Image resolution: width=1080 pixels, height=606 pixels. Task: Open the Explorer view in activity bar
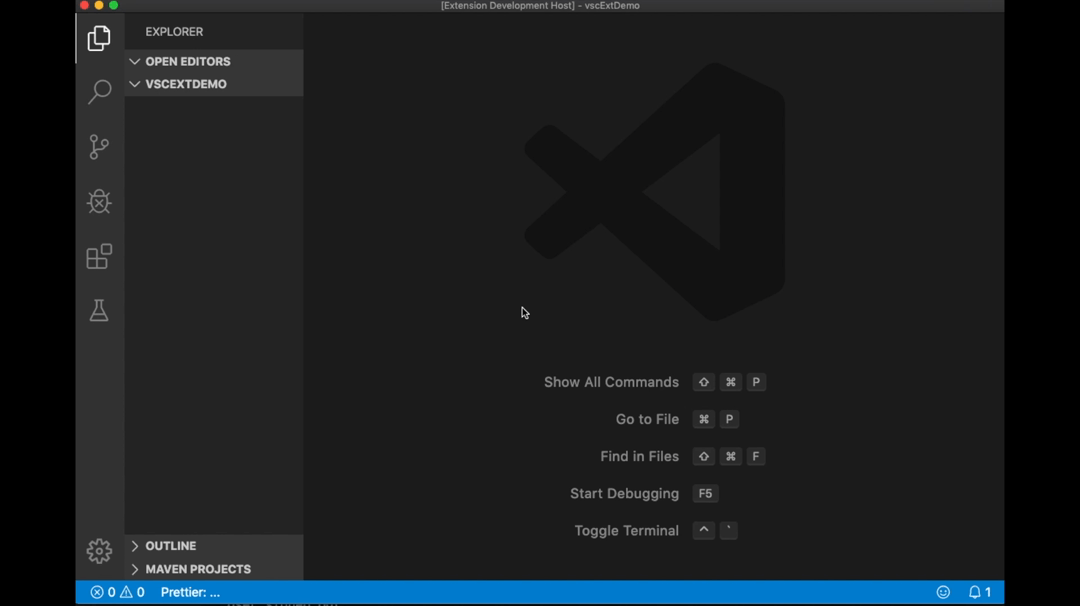click(x=99, y=39)
